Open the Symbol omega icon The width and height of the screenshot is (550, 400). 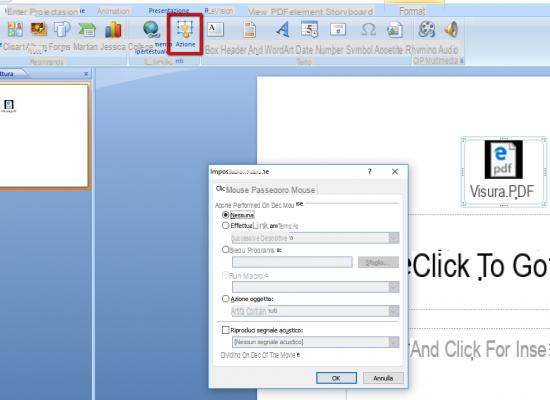point(368,29)
